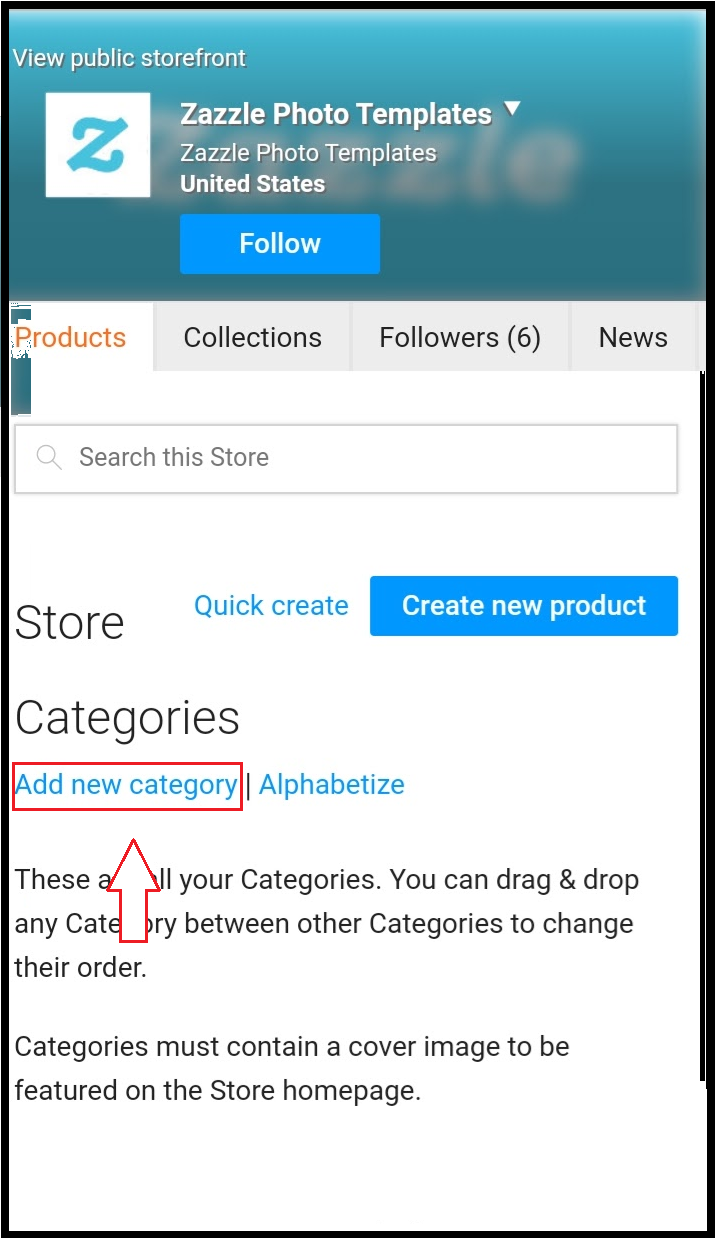Click the bold Zazzle Photo Templates store title
The height and width of the screenshot is (1238, 716).
pyautogui.click(x=335, y=115)
